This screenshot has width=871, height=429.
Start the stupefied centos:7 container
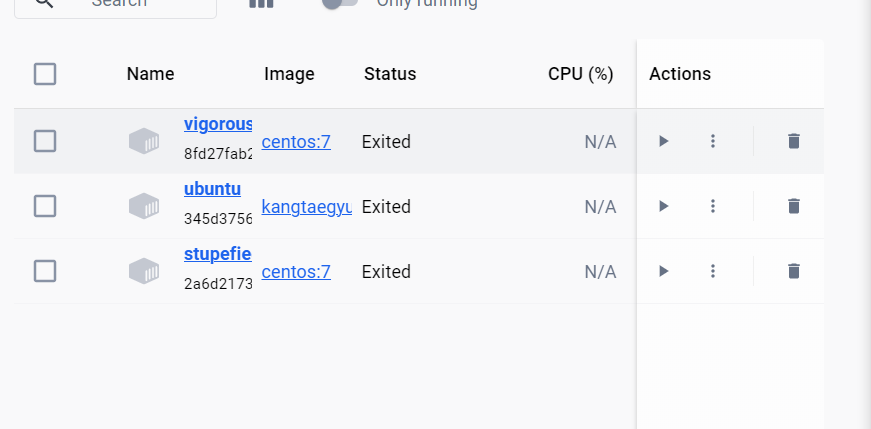(663, 271)
